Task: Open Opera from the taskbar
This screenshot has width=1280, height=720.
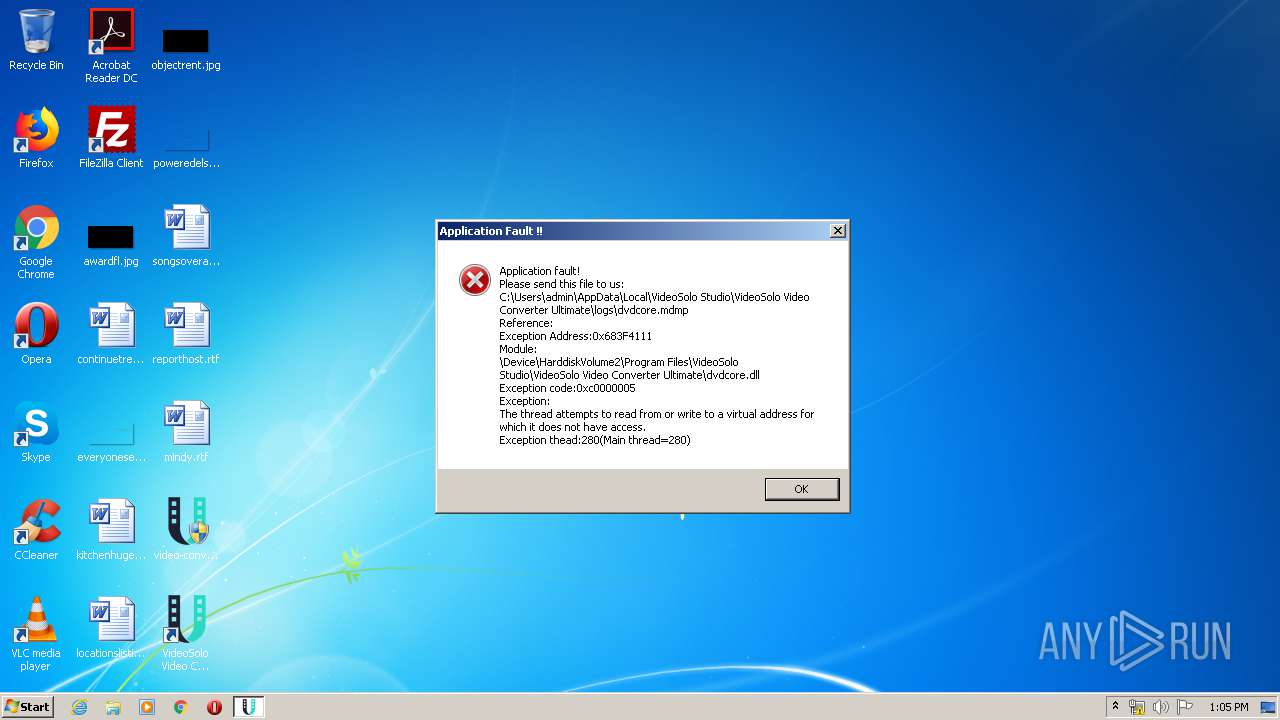Action: (x=214, y=707)
